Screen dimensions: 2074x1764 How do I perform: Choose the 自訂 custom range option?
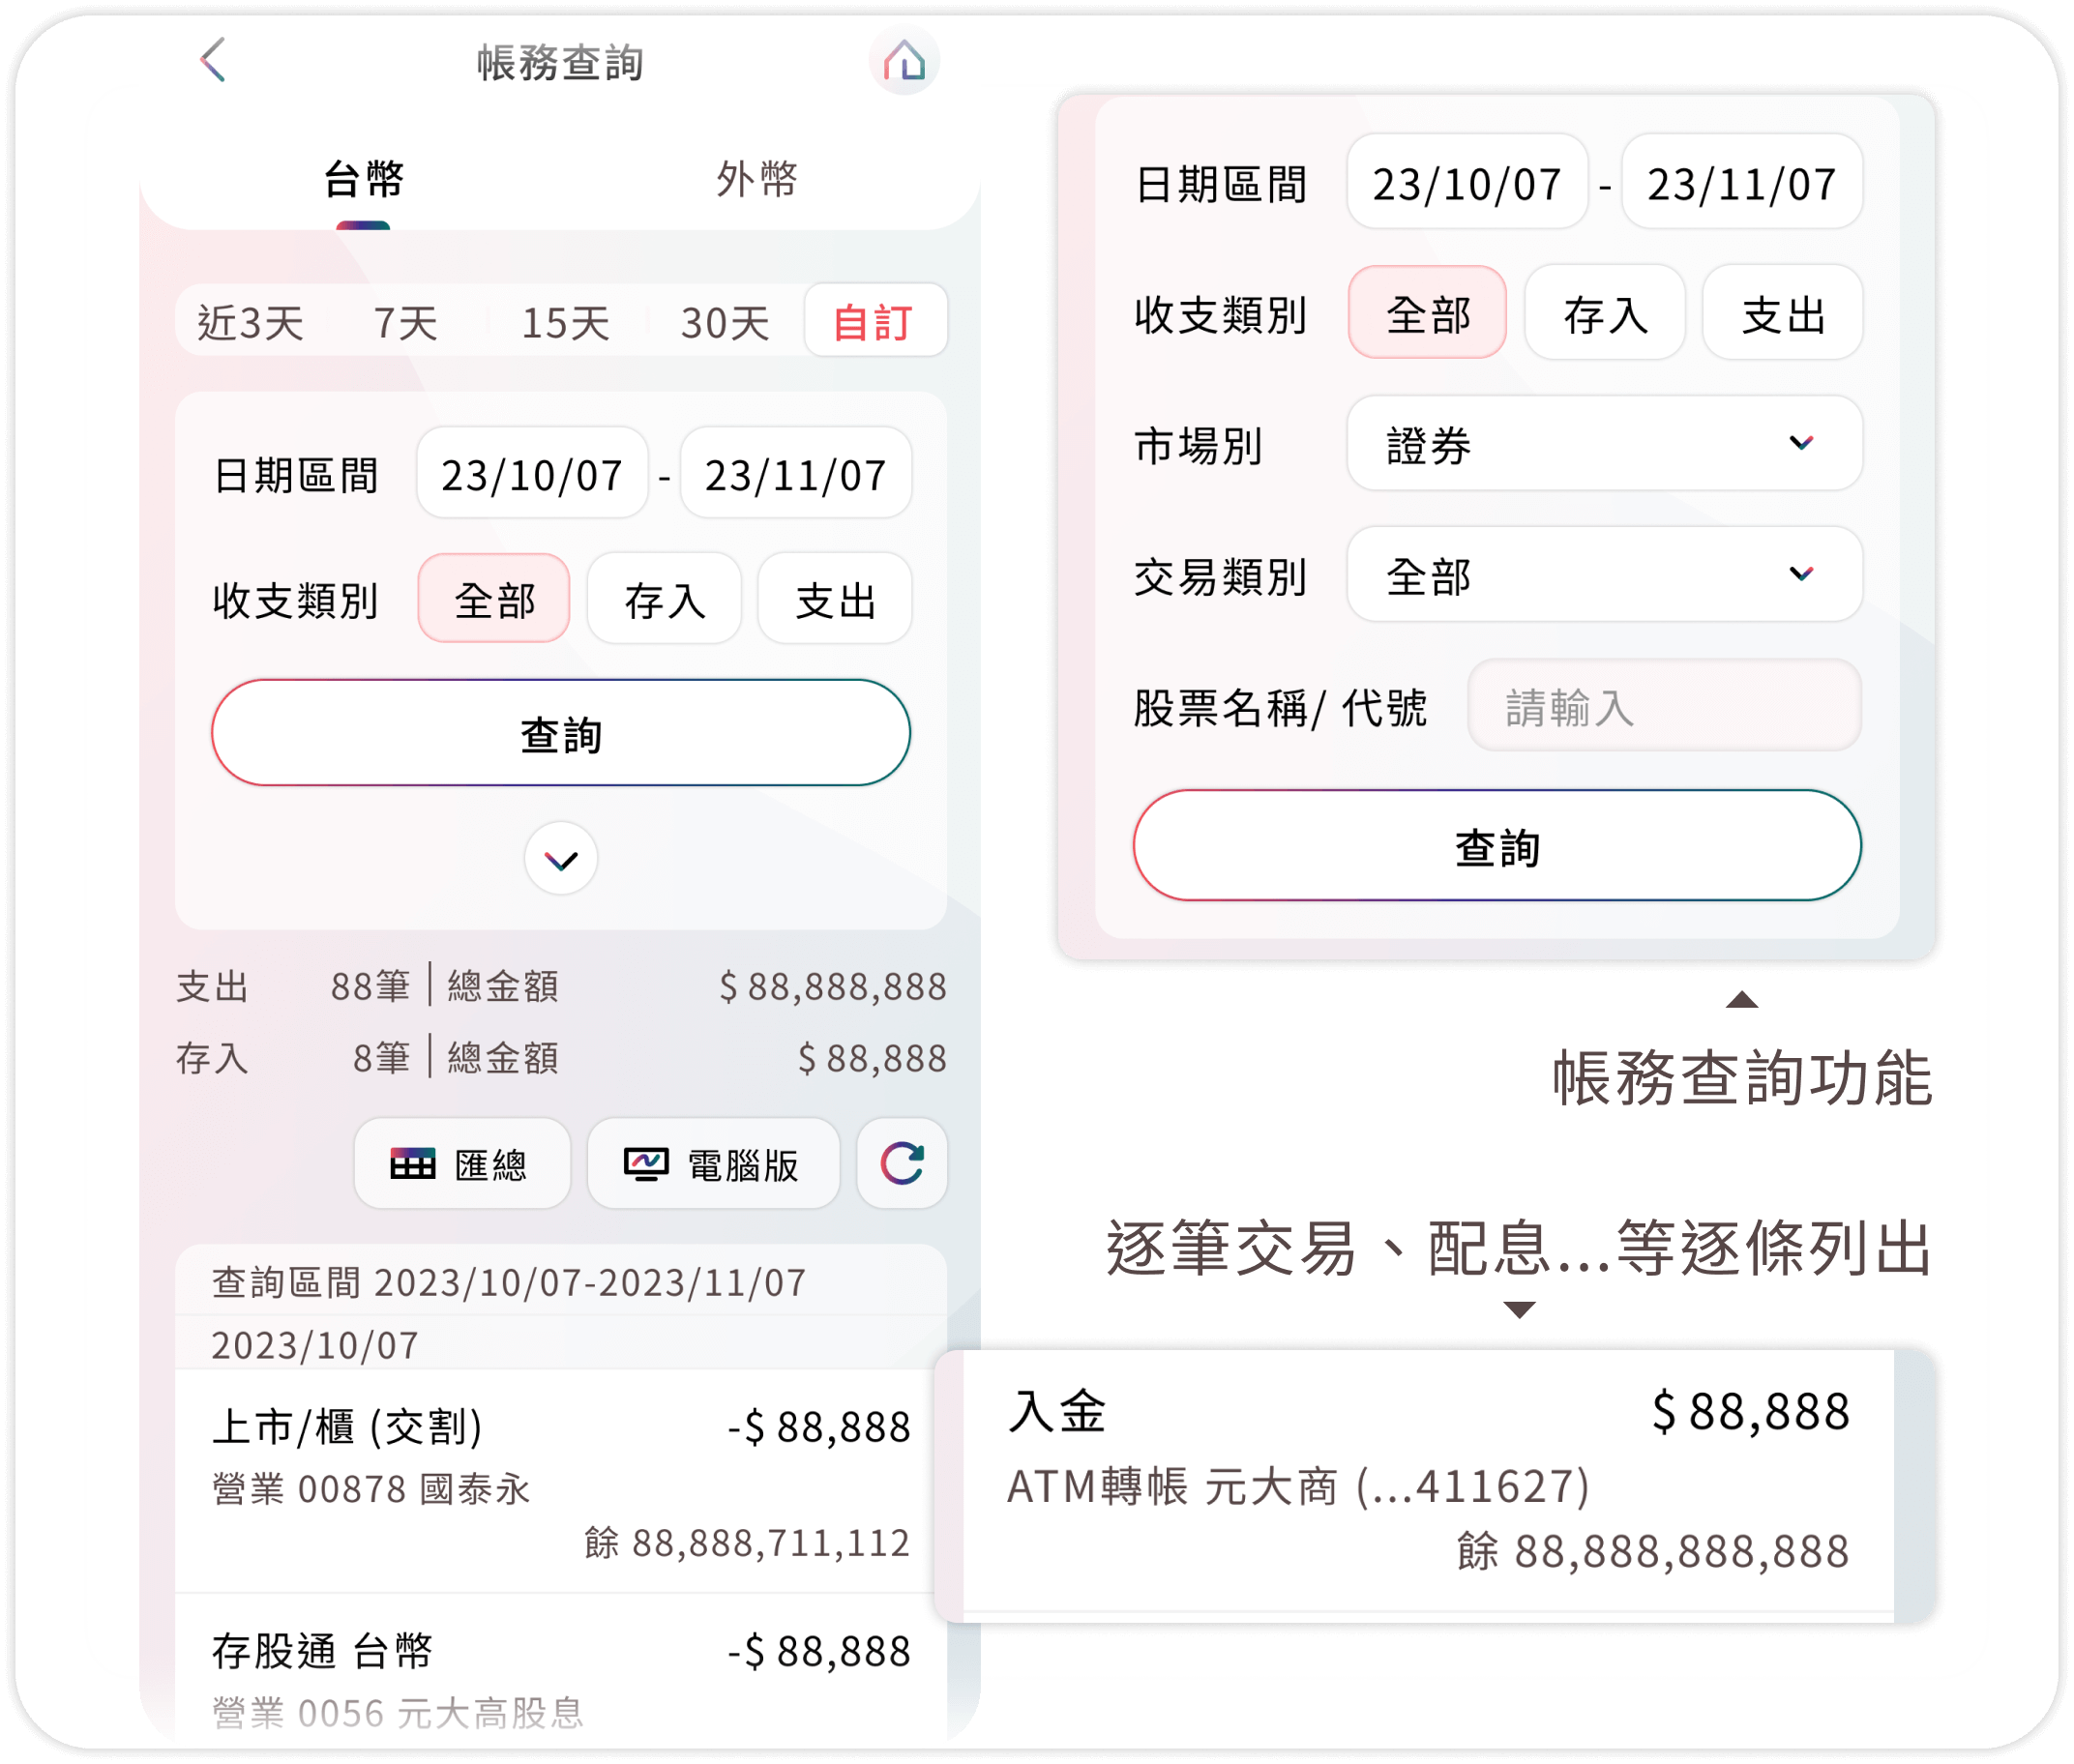coord(875,320)
